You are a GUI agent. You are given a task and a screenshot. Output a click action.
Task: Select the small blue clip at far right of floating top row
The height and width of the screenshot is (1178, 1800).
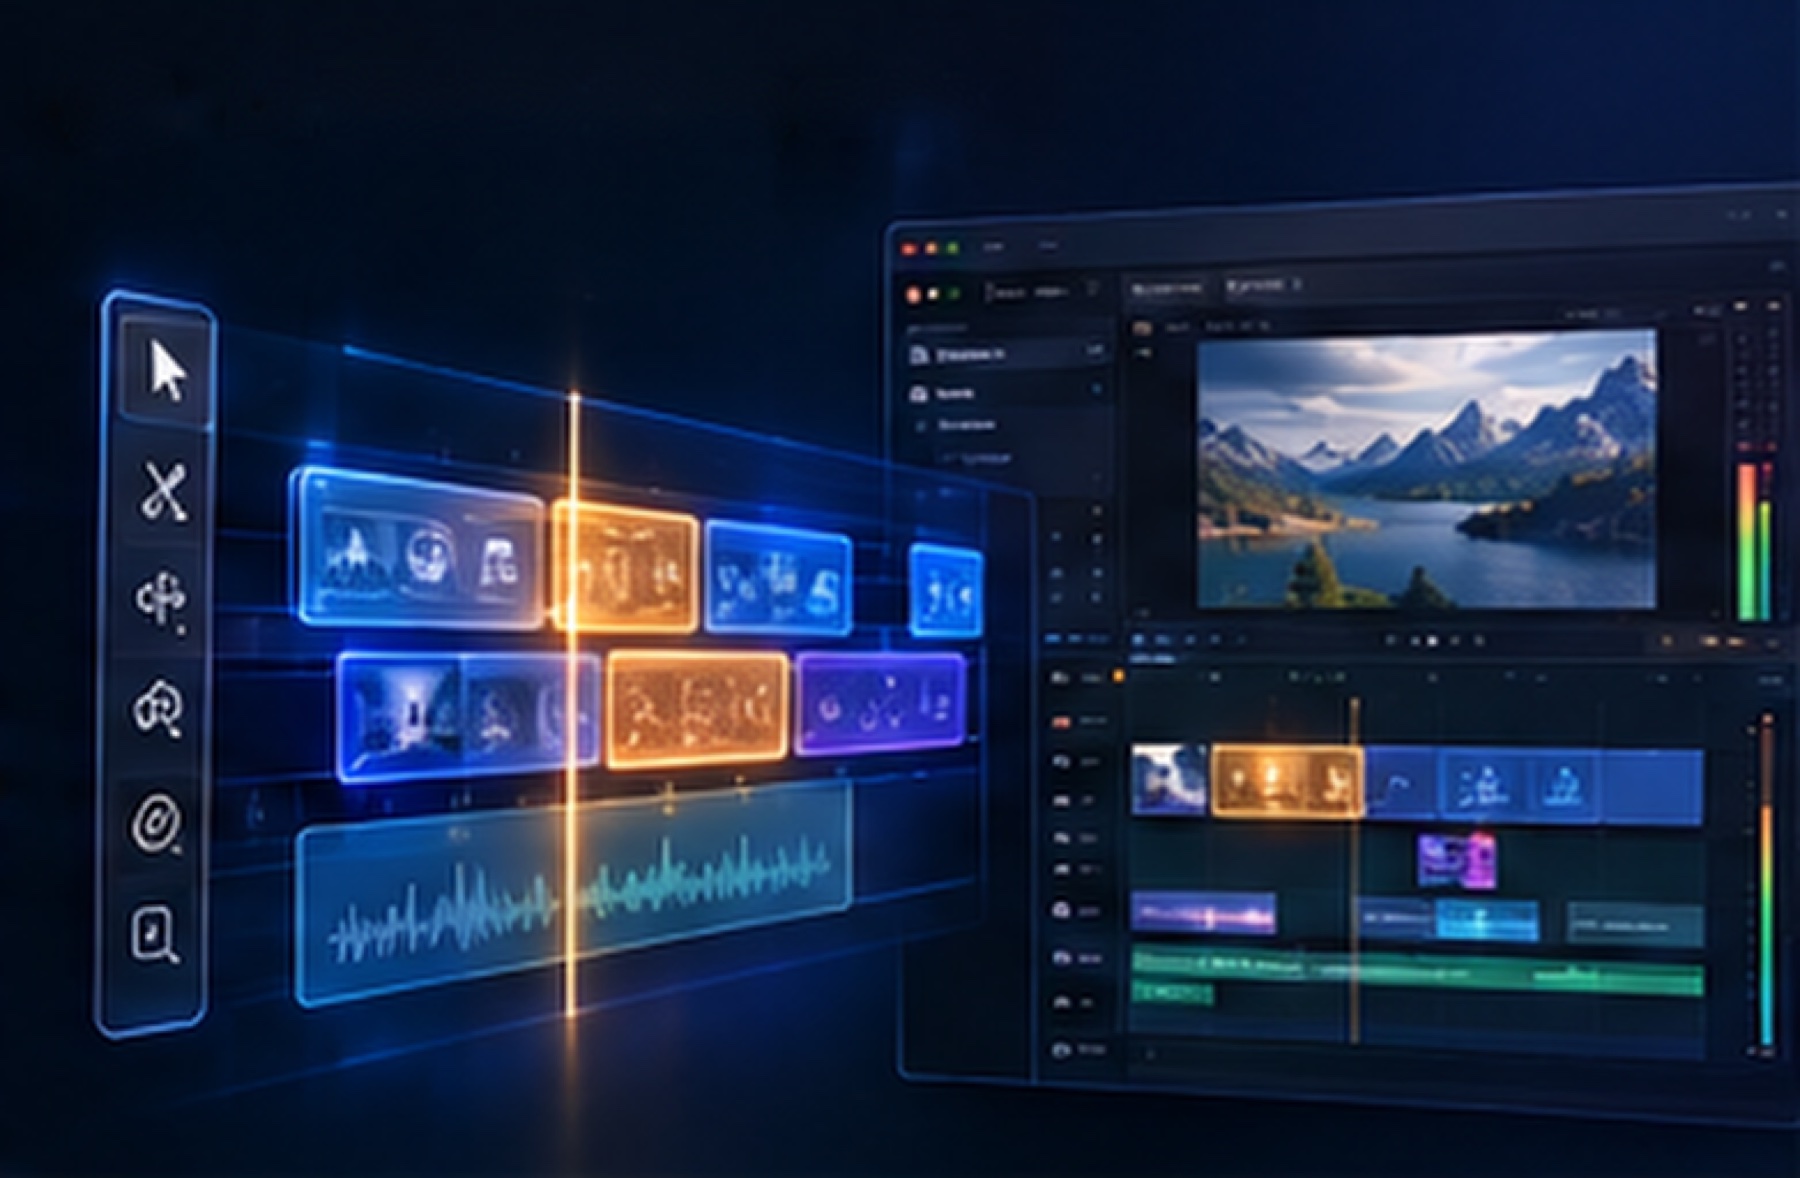click(945, 590)
